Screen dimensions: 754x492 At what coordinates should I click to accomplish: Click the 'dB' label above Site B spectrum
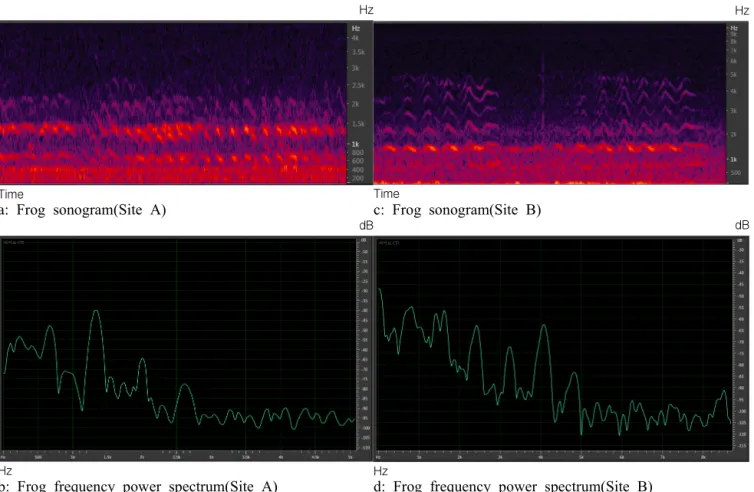[742, 225]
